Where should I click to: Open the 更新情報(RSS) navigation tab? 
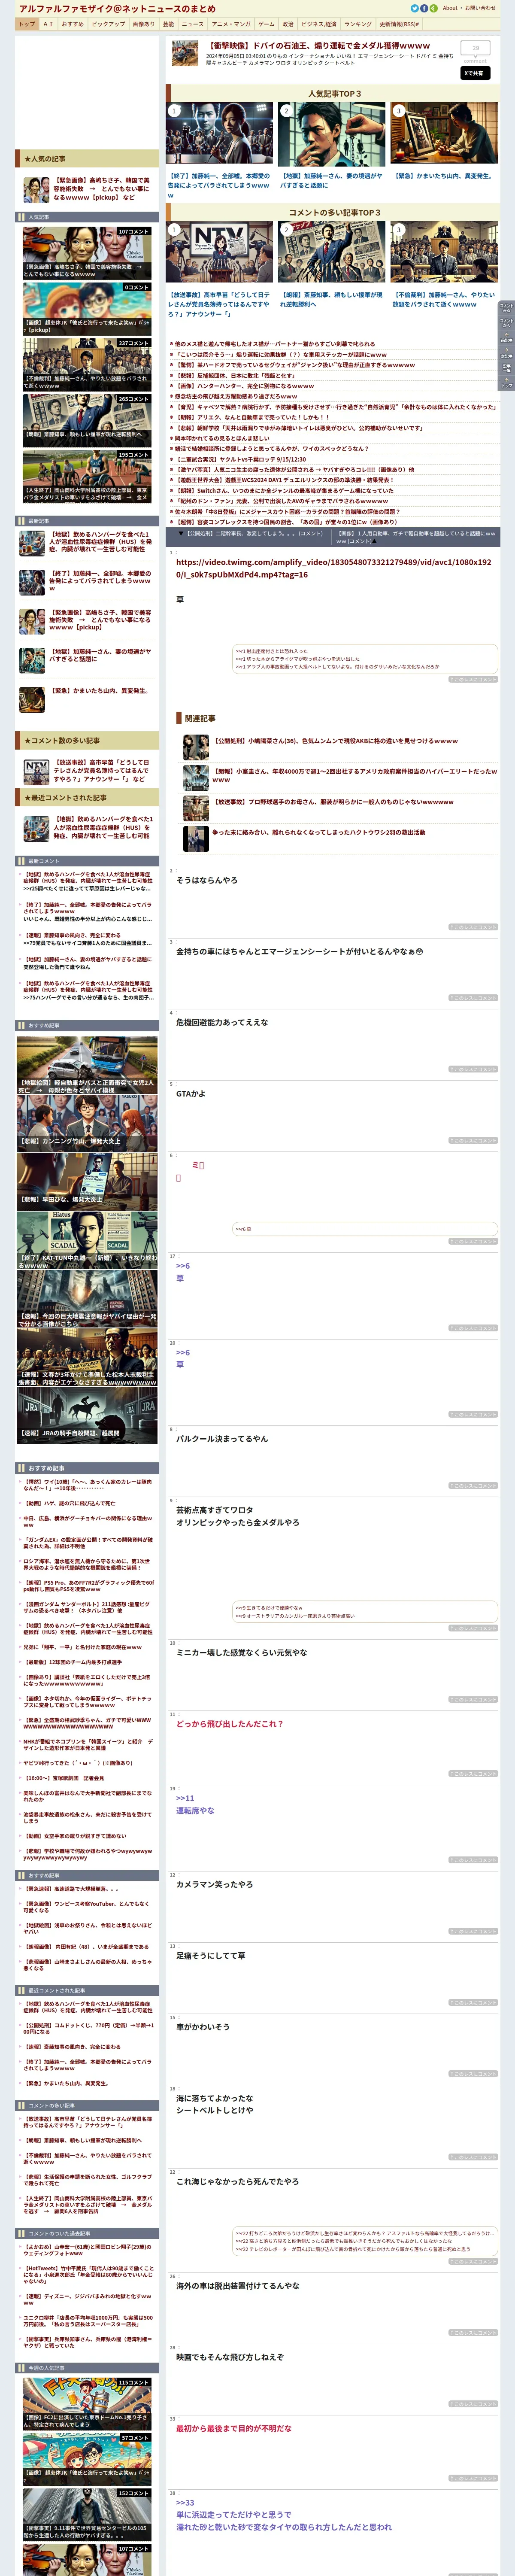point(399,24)
